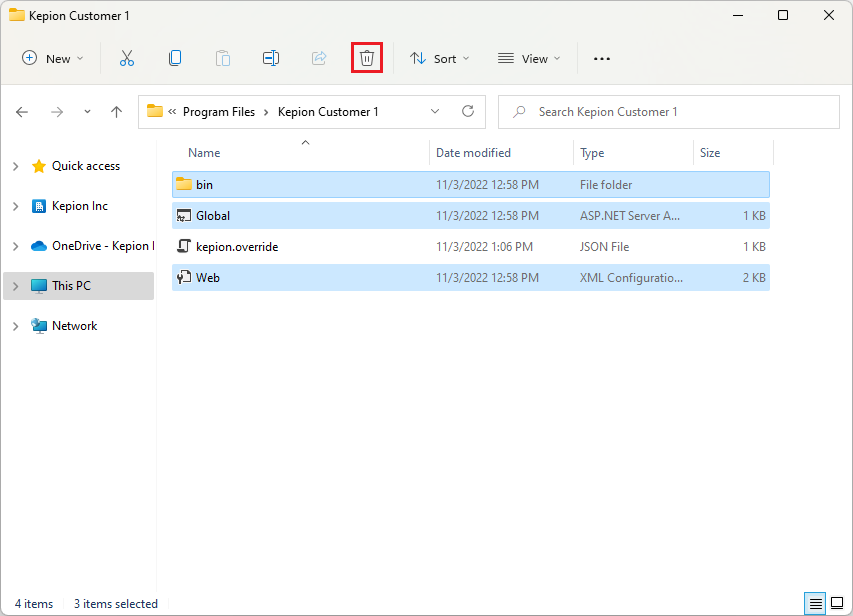
Task: Click the Global file icon
Action: pyautogui.click(x=184, y=215)
